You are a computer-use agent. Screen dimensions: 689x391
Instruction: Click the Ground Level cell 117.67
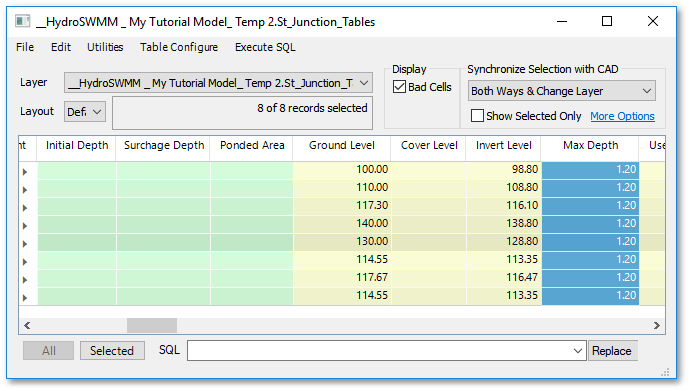click(x=342, y=279)
